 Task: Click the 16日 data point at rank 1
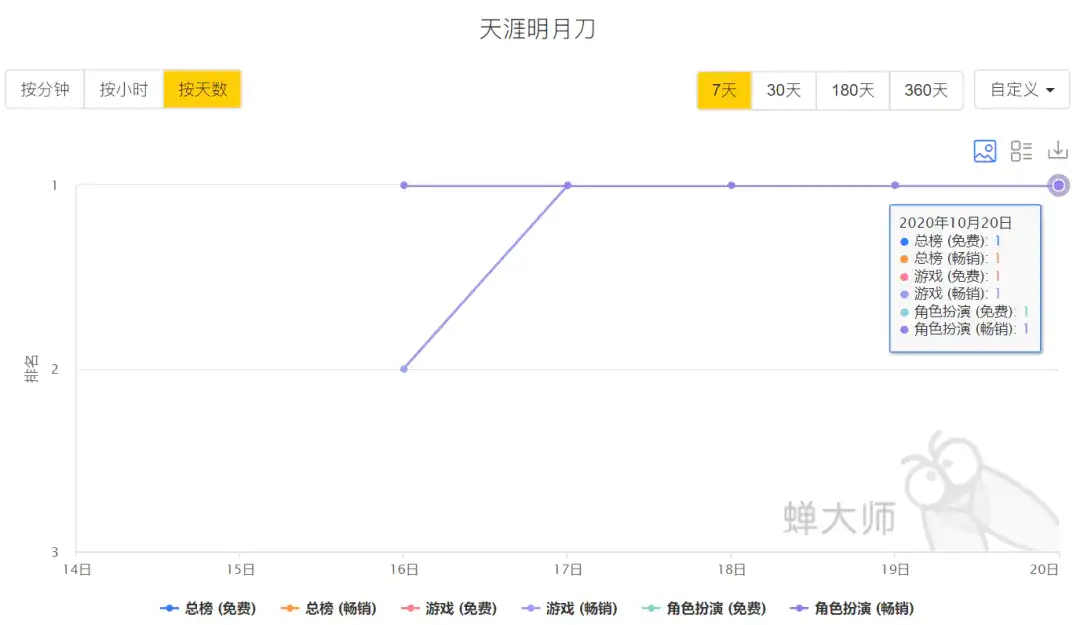(404, 185)
